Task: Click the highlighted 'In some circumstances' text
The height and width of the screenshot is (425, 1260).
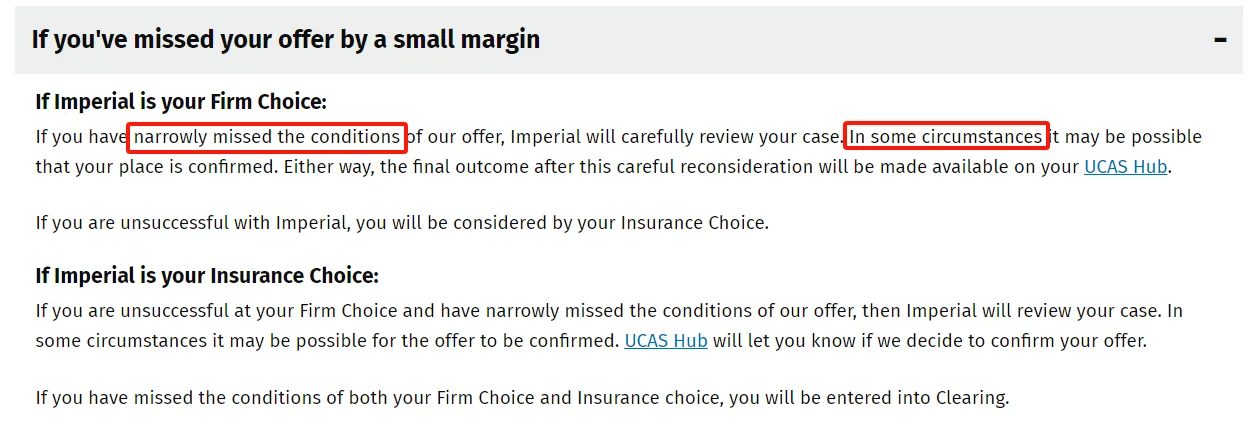Action: [946, 137]
